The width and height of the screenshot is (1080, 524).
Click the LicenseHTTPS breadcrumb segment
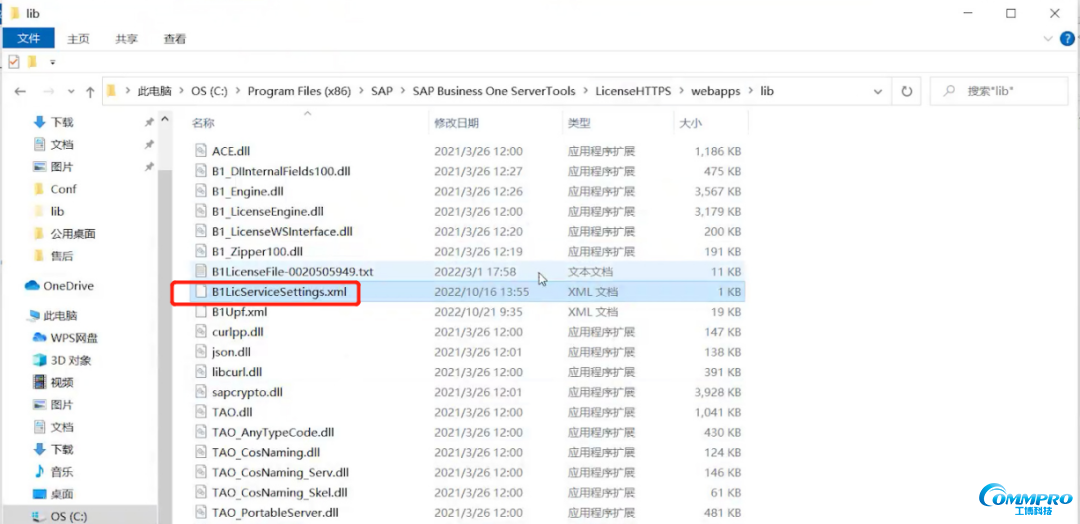click(632, 91)
